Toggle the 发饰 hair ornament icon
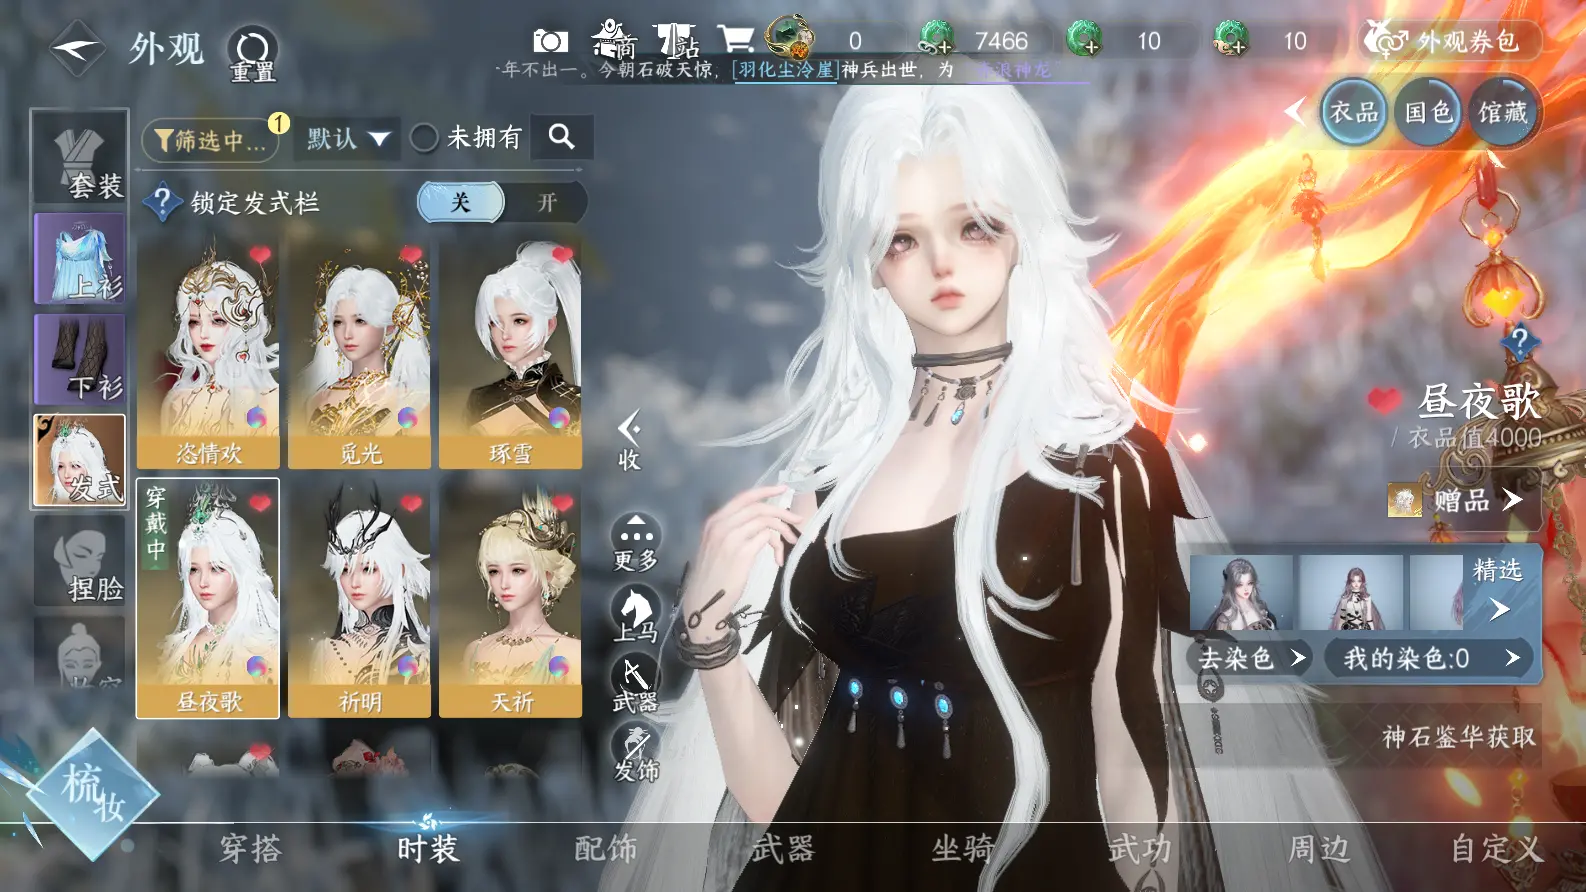This screenshot has width=1586, height=892. [x=636, y=754]
